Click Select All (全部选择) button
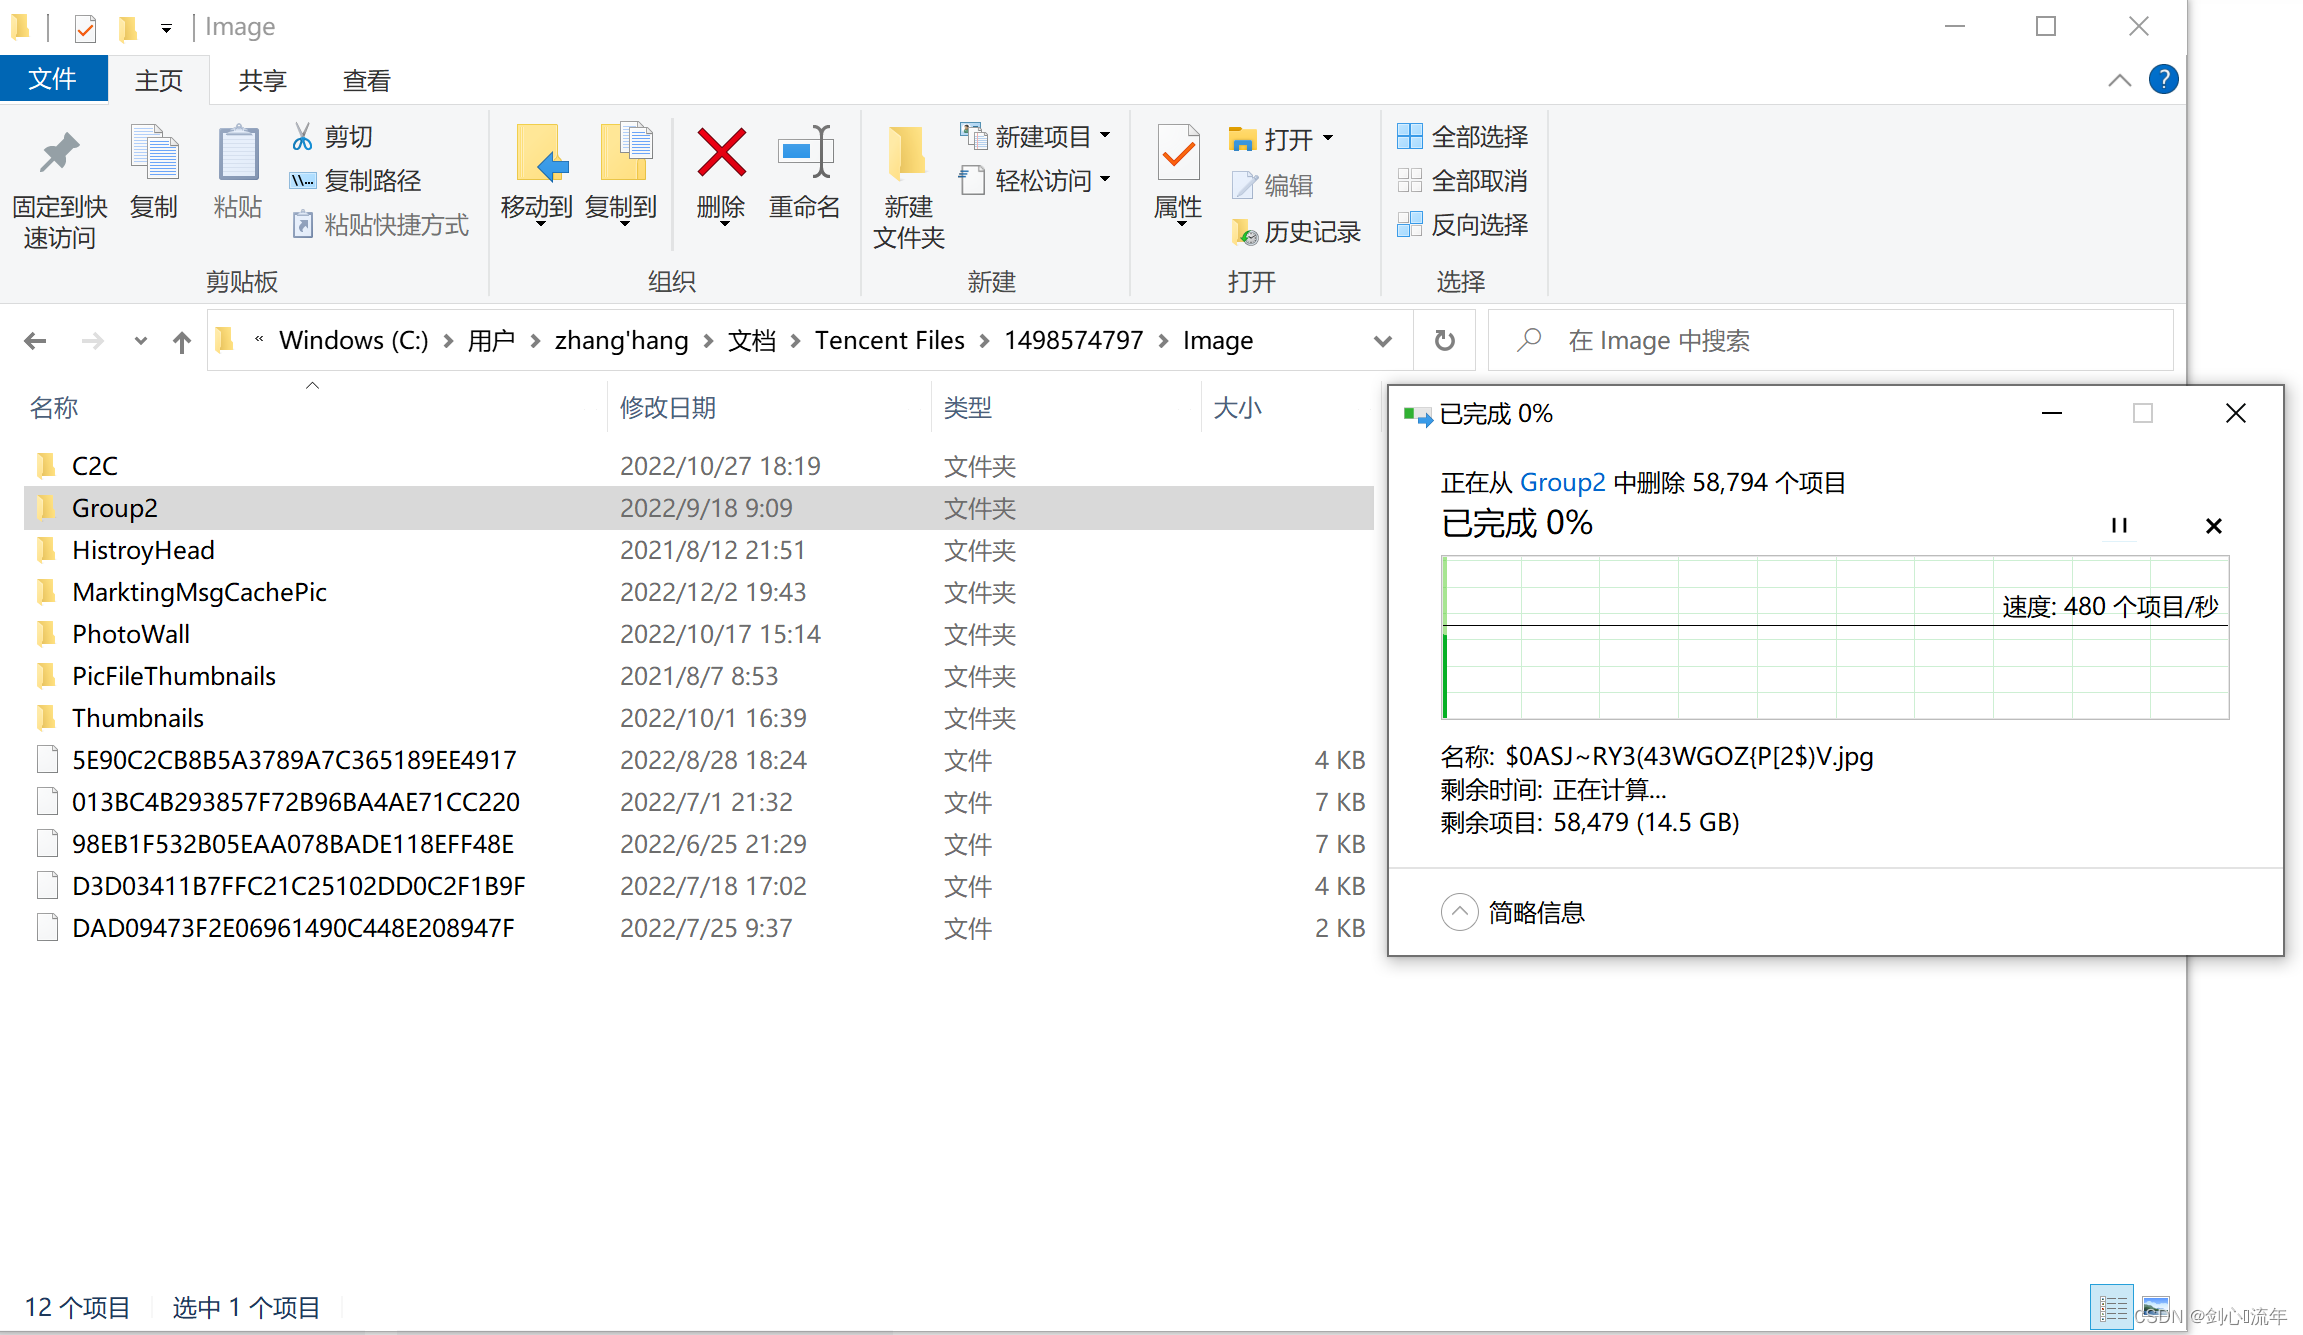This screenshot has width=2303, height=1335. click(1463, 136)
